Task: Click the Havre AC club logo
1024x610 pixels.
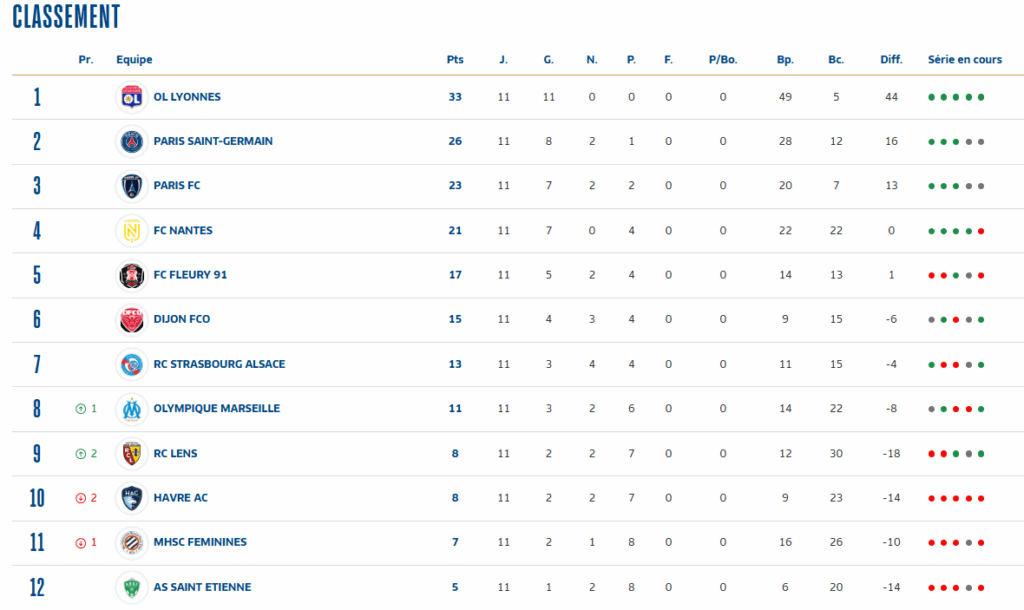Action: pyautogui.click(x=131, y=497)
